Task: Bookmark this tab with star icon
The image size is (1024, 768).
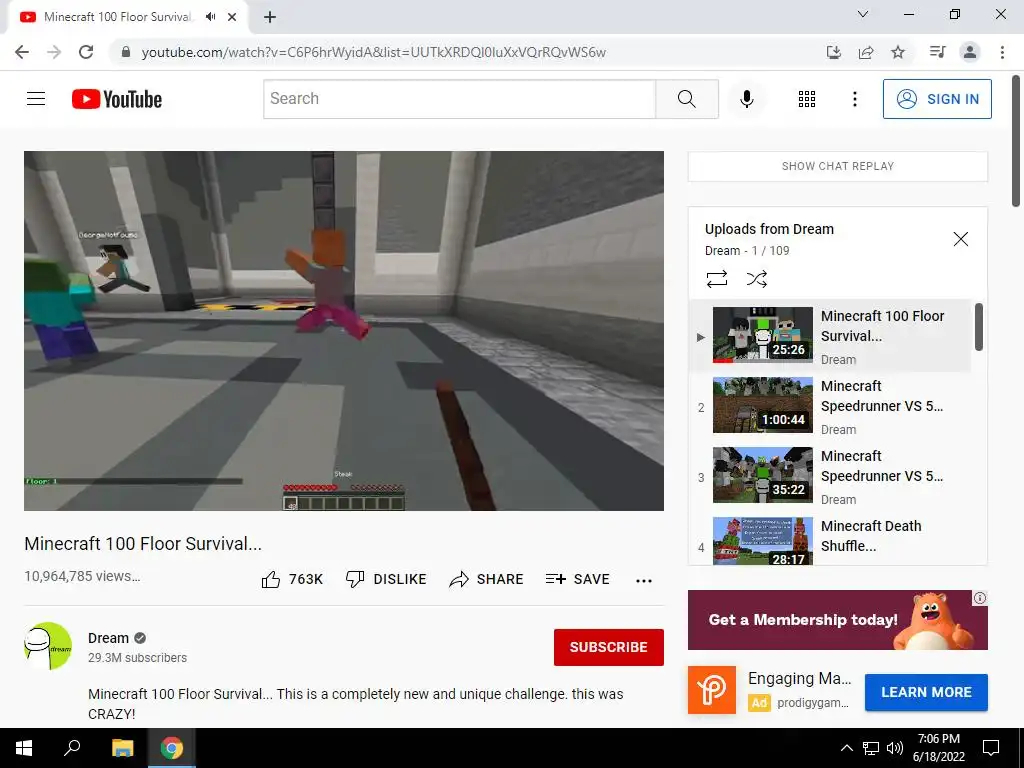Action: (898, 52)
